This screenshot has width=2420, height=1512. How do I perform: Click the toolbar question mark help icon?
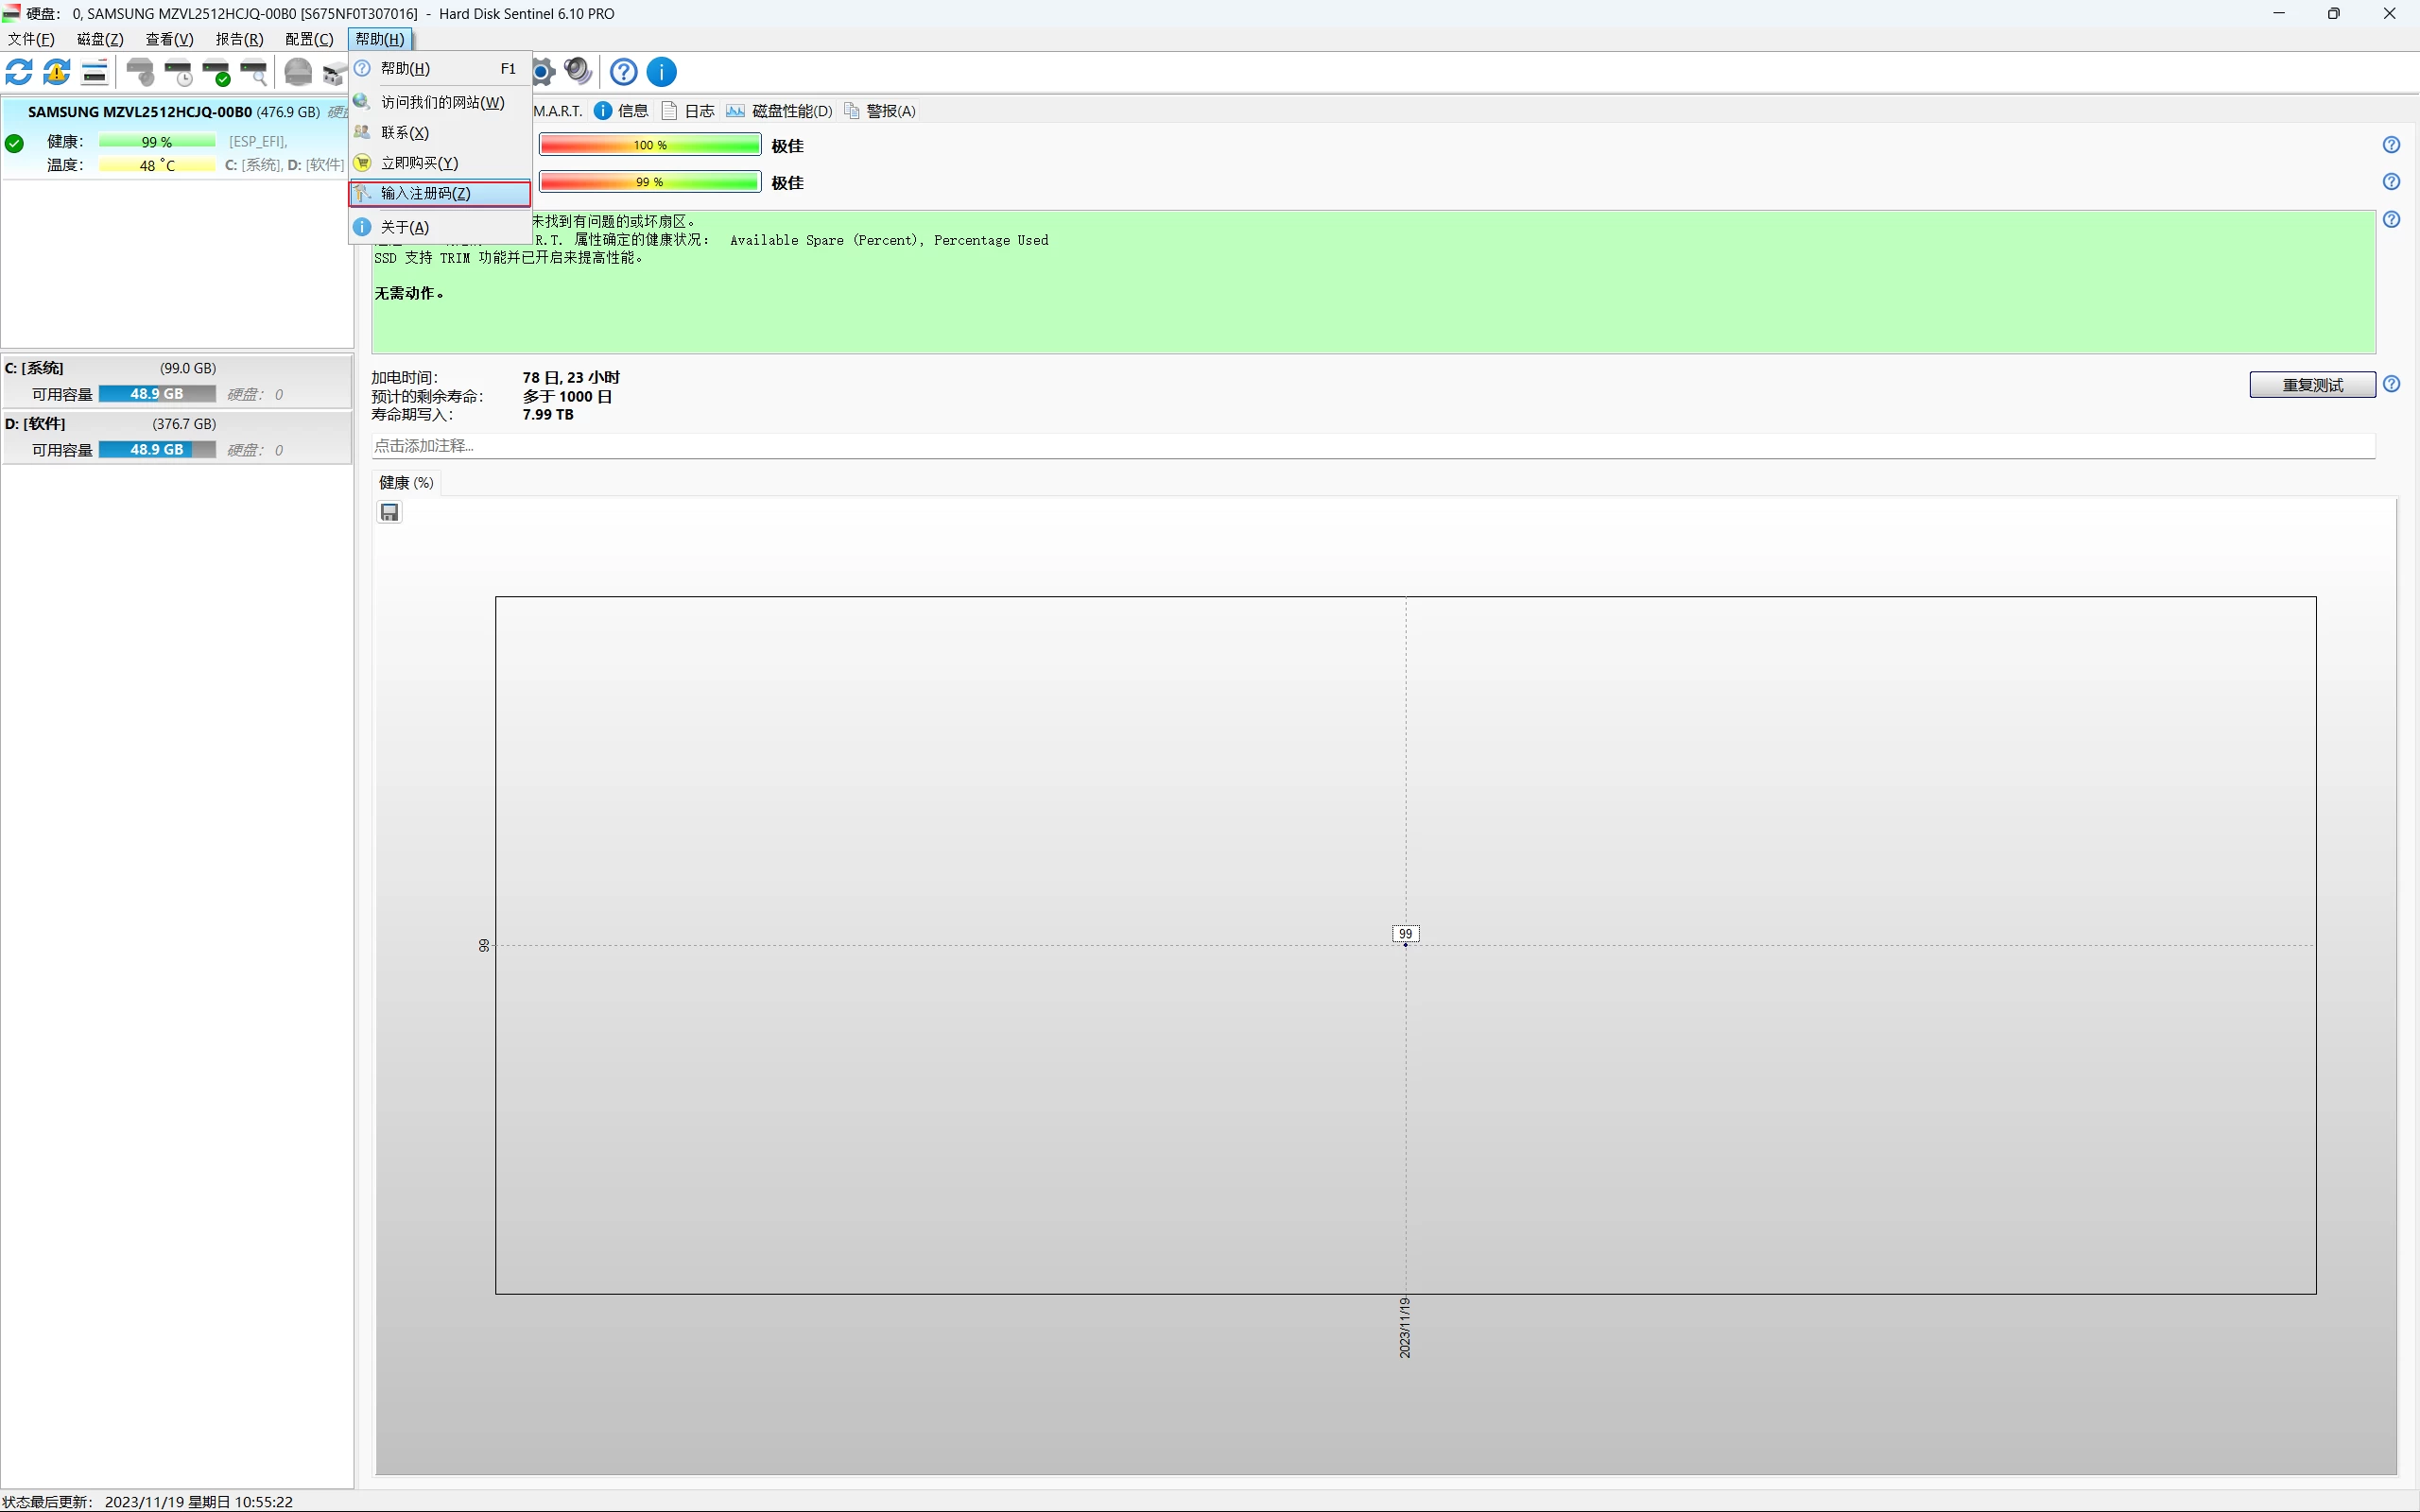[x=623, y=72]
